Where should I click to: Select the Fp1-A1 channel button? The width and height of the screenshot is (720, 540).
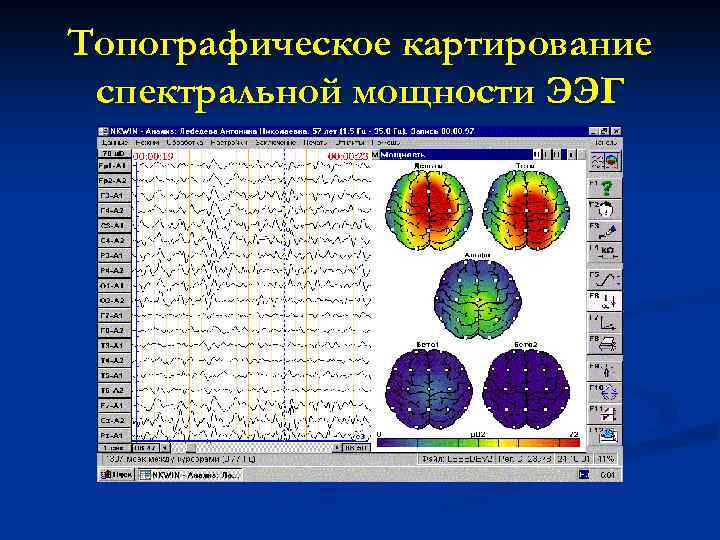[114, 166]
